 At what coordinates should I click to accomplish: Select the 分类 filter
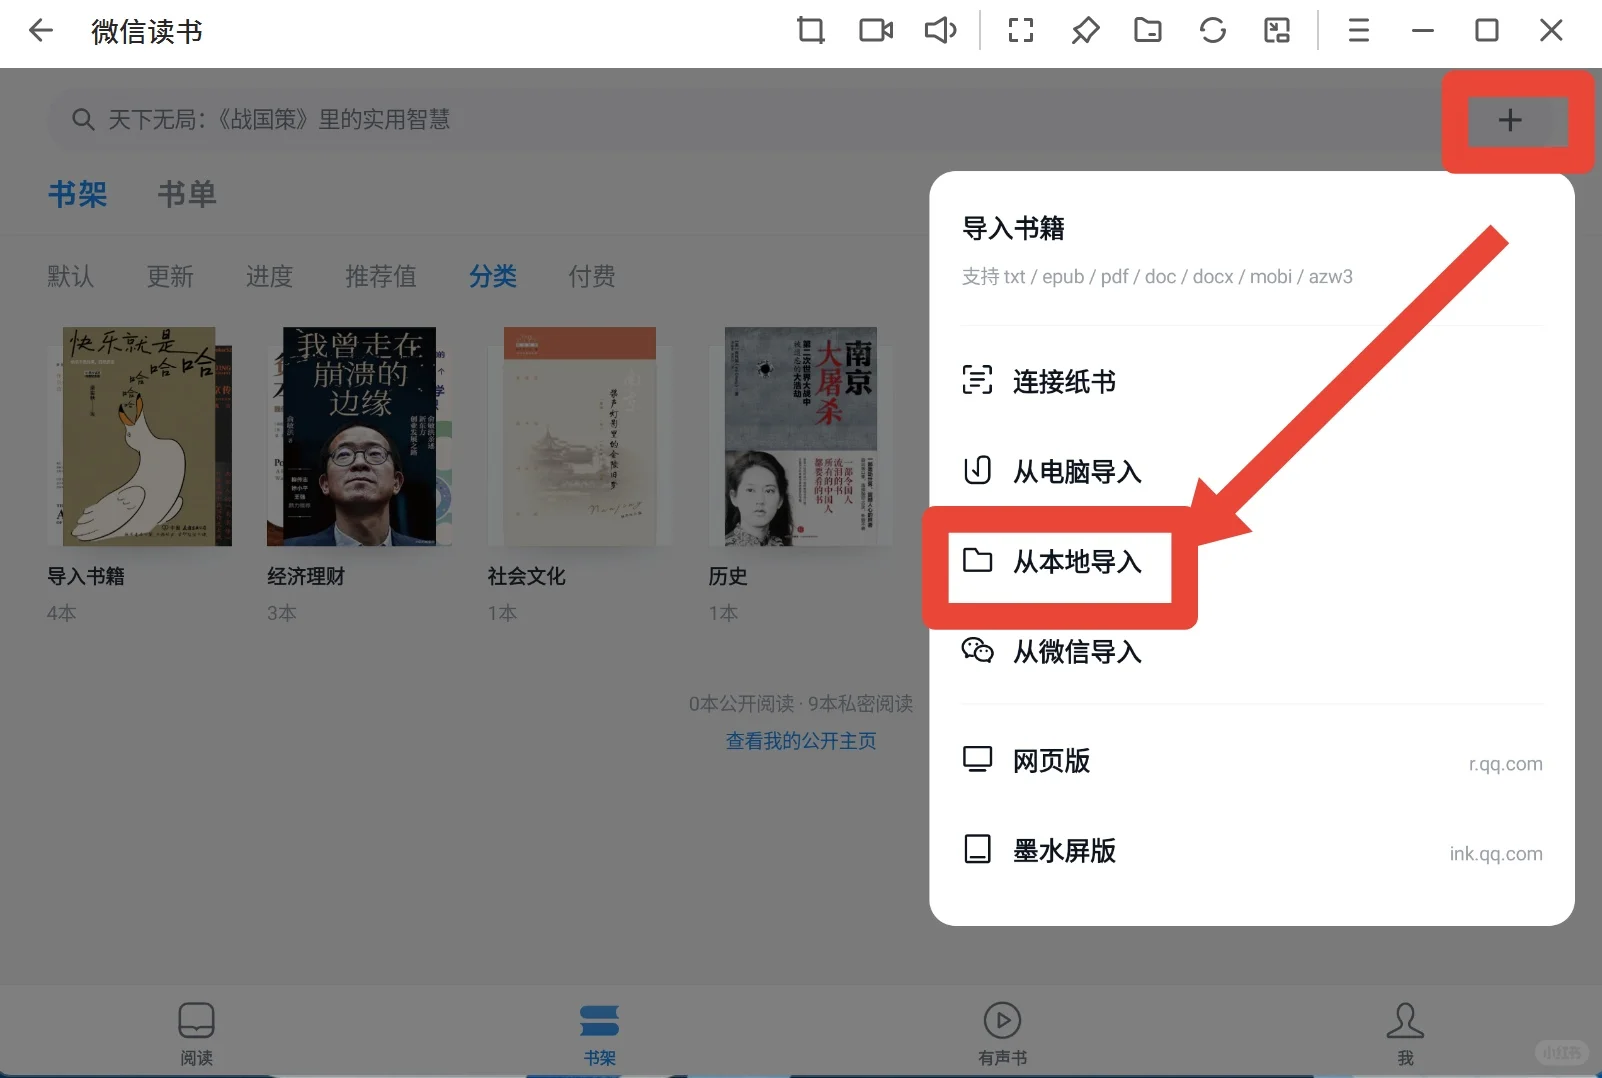(493, 276)
